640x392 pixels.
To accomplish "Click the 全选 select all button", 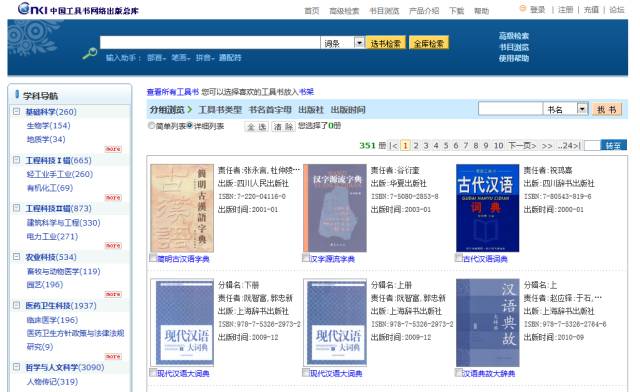I will [257, 127].
